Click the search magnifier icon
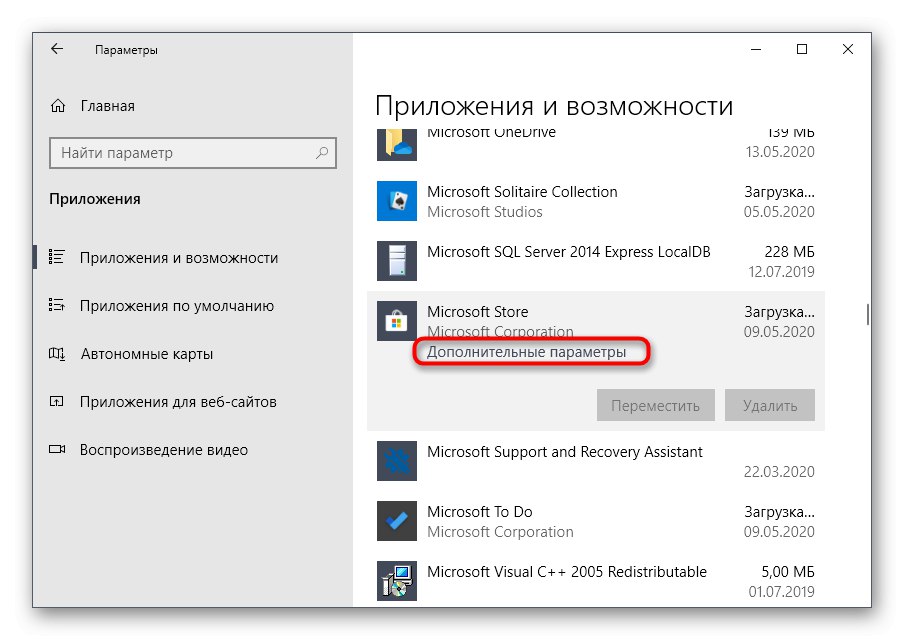Image resolution: width=904 pixels, height=640 pixels. (322, 153)
